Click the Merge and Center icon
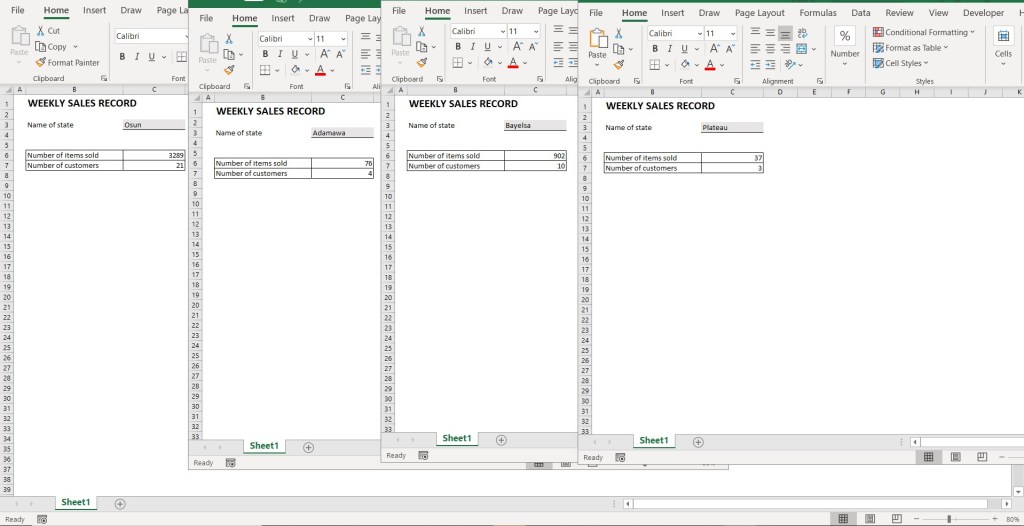Screen dimensions: 1024x526 pyautogui.click(x=802, y=49)
